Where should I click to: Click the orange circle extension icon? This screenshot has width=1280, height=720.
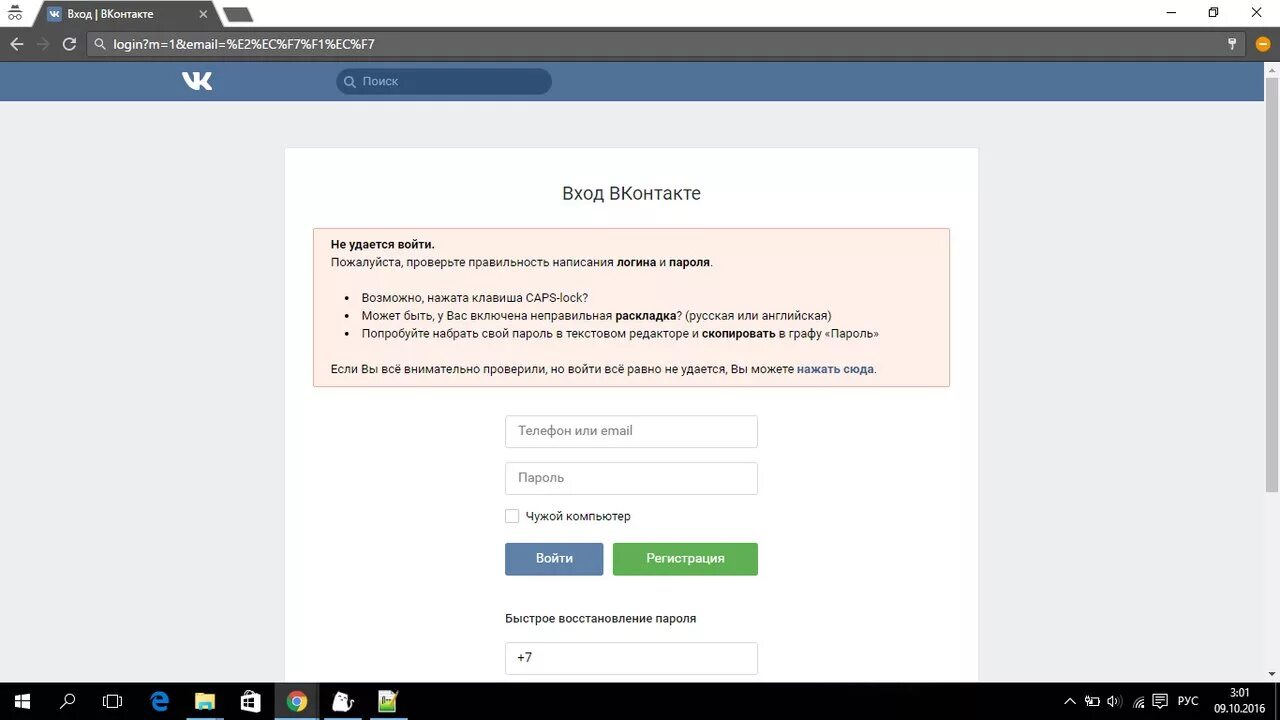pos(1262,44)
